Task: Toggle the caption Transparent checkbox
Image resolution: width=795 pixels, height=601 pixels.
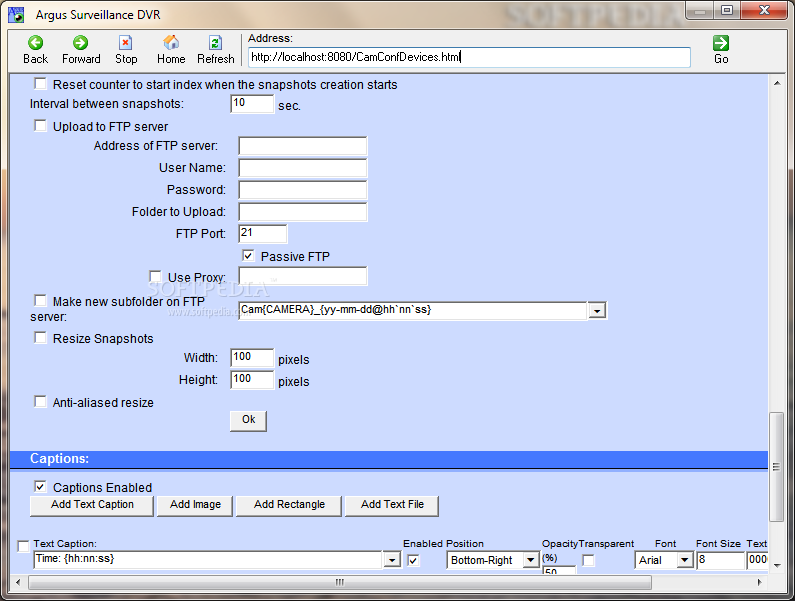Action: click(588, 560)
